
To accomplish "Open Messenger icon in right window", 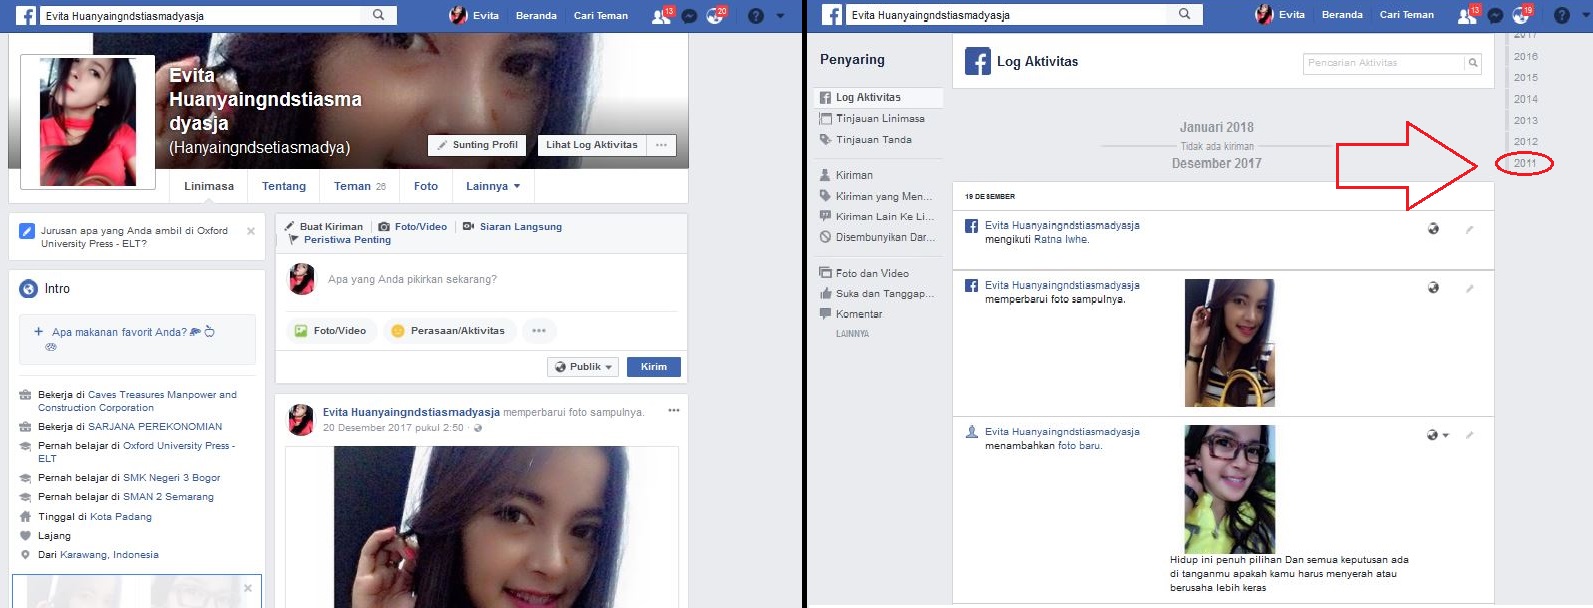I will click(x=1495, y=16).
